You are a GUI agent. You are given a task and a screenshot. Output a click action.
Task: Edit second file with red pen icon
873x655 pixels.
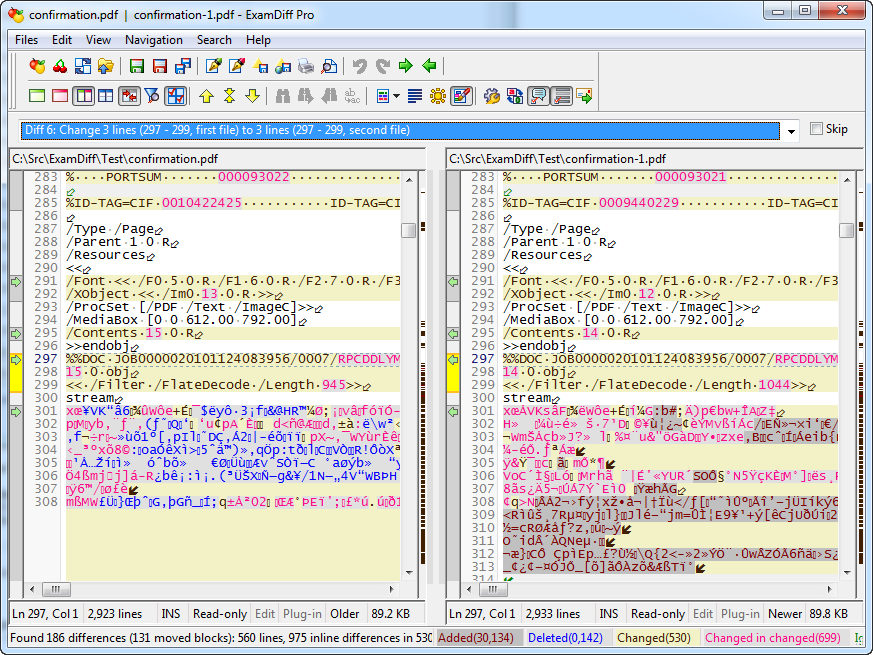(237, 66)
